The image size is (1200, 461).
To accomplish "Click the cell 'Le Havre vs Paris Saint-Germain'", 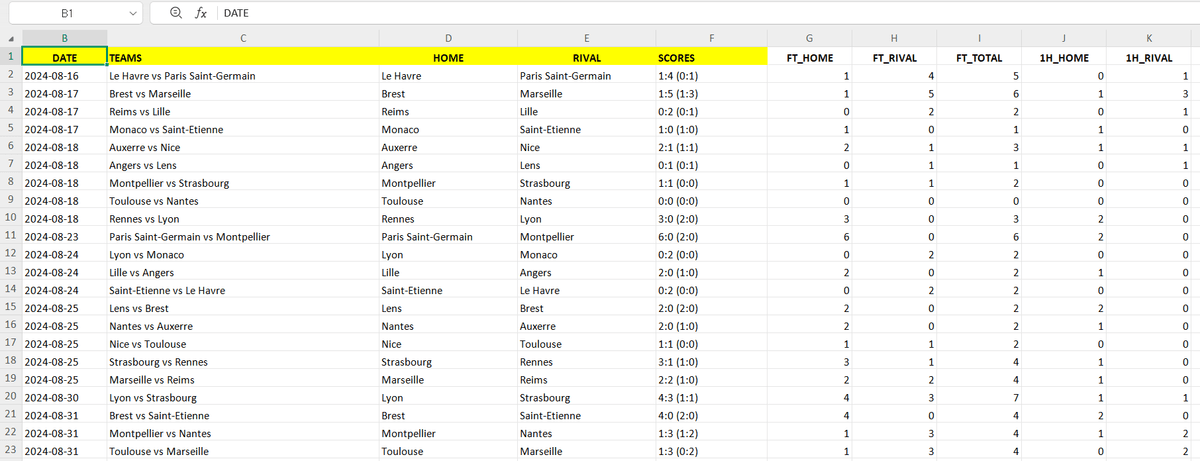I will click(x=182, y=76).
